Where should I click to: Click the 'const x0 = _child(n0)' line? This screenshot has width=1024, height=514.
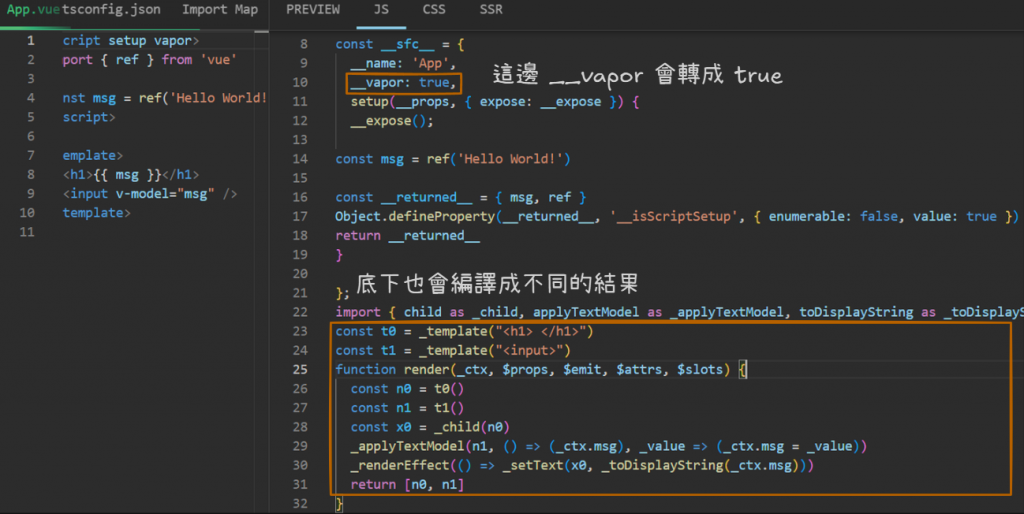(430, 427)
